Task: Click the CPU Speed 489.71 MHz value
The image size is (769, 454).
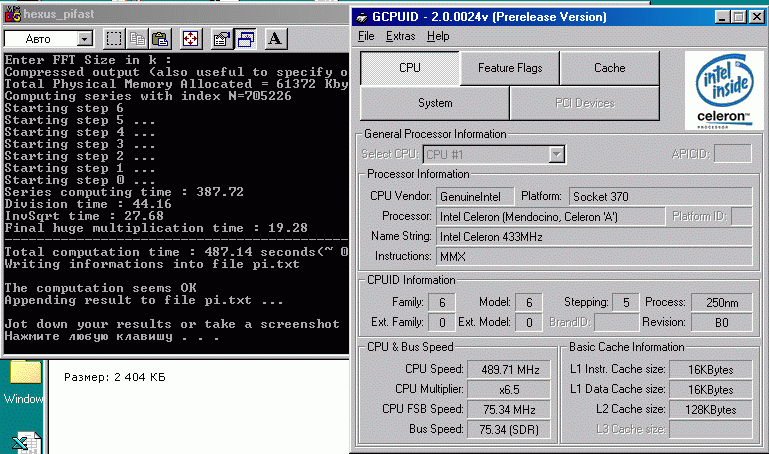Action: click(x=509, y=370)
